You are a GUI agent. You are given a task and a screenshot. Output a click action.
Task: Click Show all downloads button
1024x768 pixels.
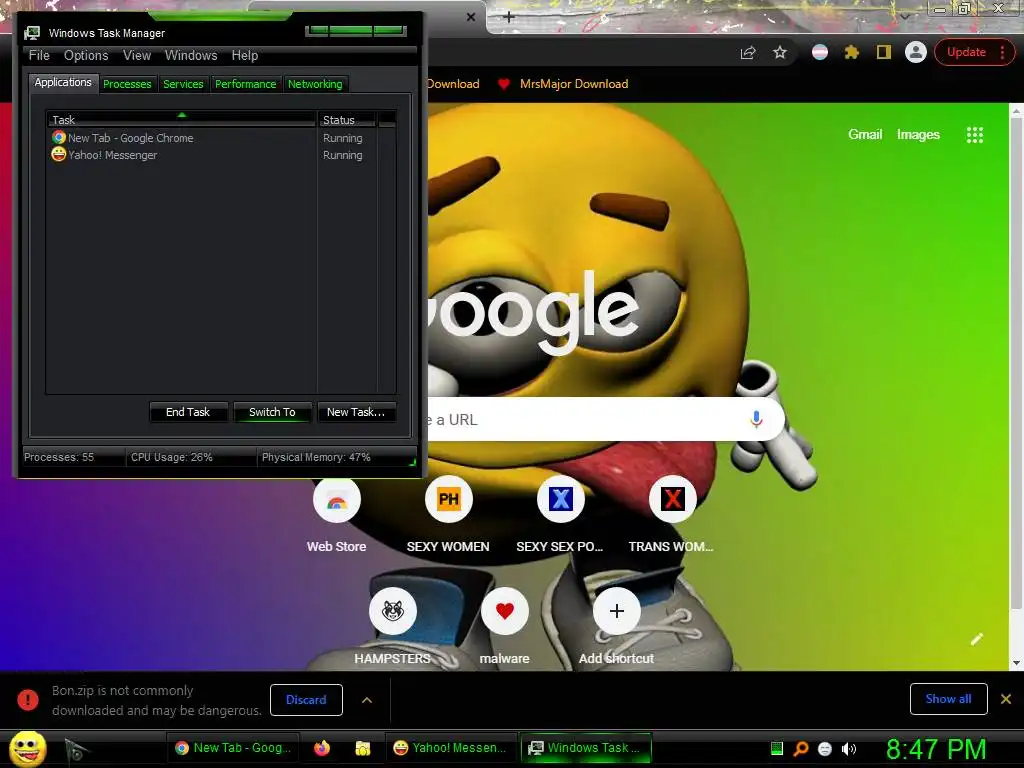pyautogui.click(x=948, y=699)
